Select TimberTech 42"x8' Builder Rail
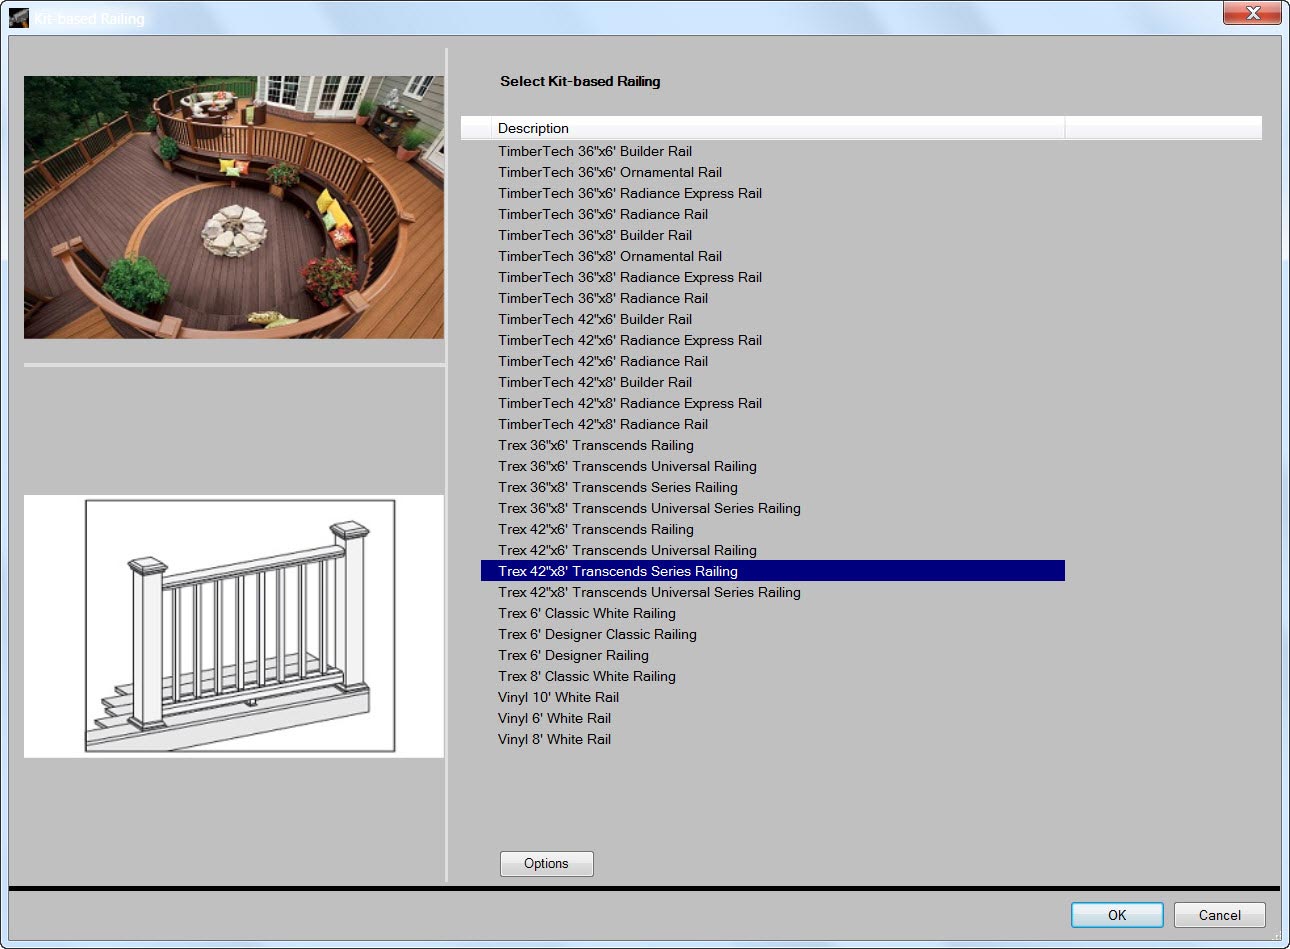 coord(595,382)
